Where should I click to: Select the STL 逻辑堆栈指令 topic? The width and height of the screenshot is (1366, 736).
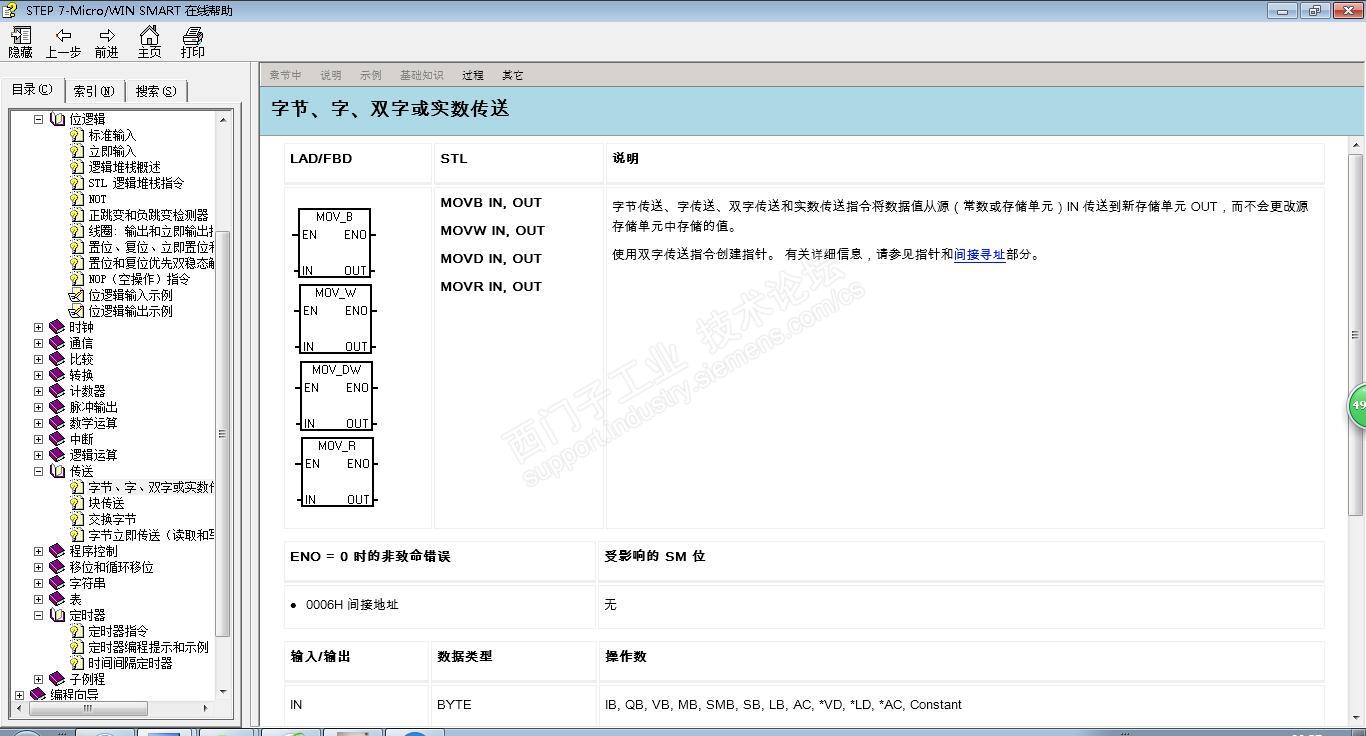(136, 183)
